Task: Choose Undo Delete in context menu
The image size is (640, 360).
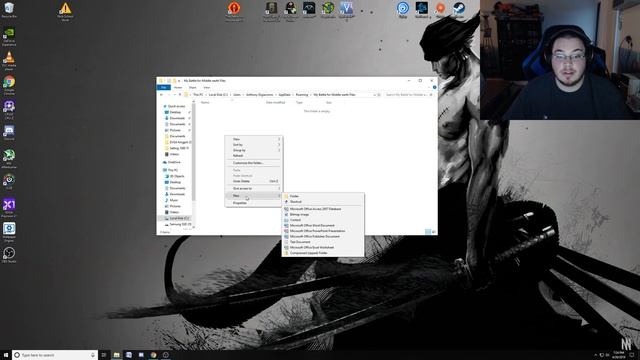Action: [x=253, y=181]
